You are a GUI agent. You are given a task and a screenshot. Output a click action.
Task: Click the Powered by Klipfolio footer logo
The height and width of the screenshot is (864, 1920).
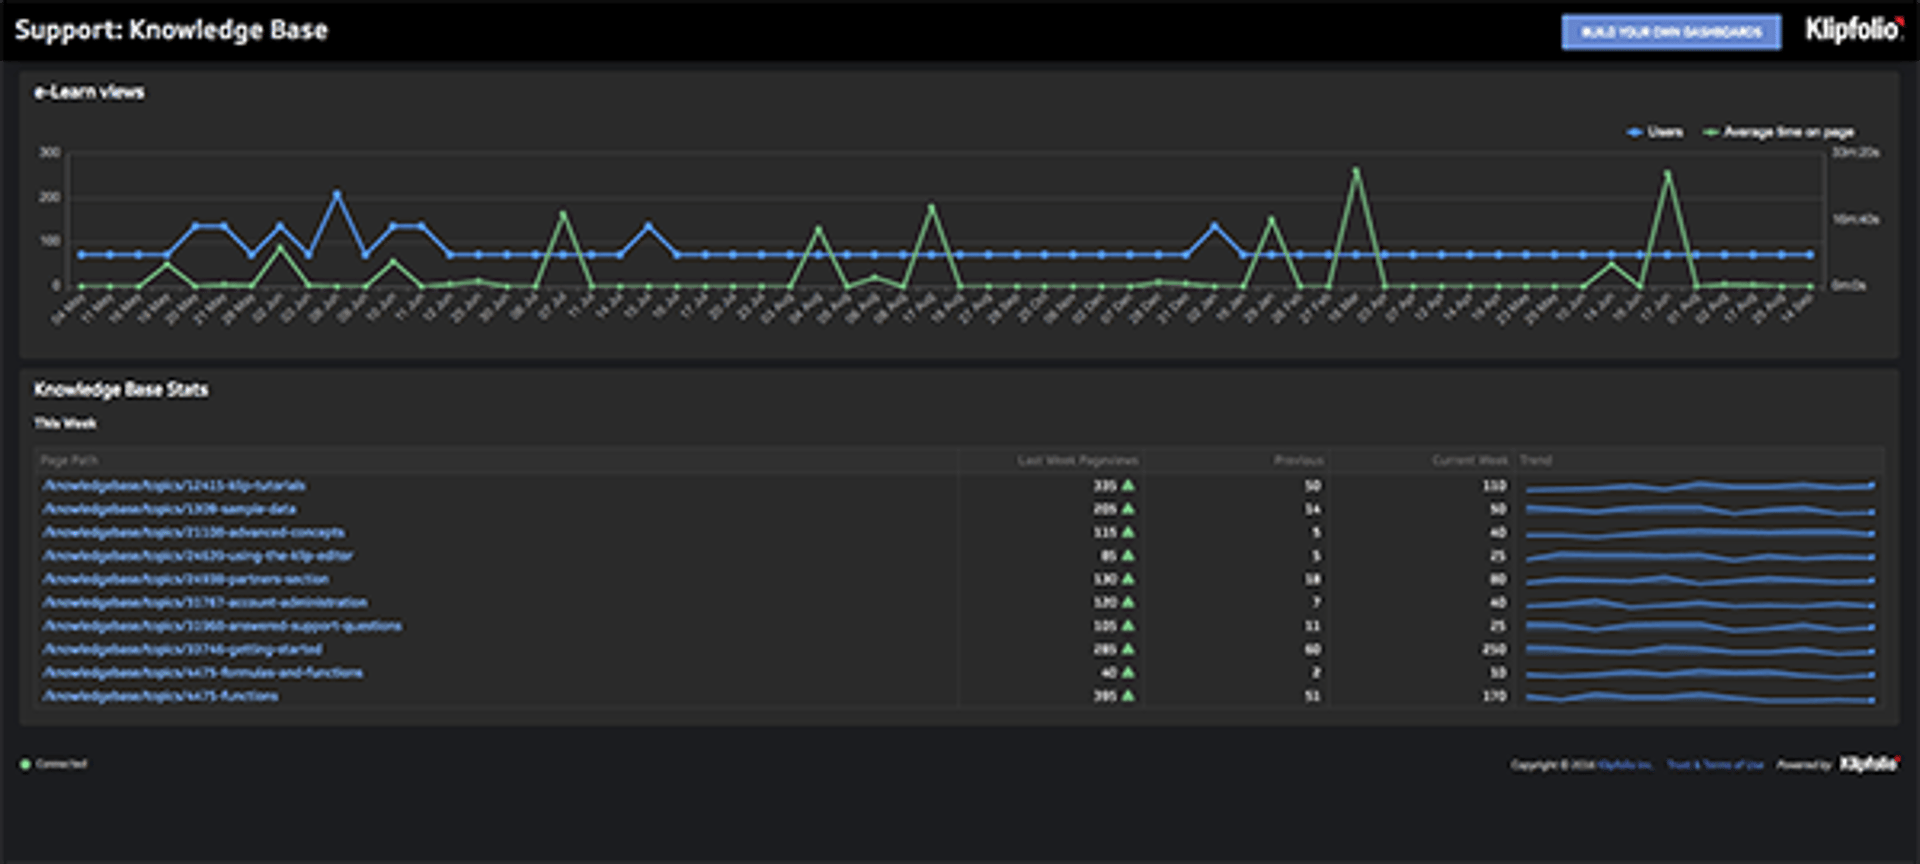coord(1868,765)
